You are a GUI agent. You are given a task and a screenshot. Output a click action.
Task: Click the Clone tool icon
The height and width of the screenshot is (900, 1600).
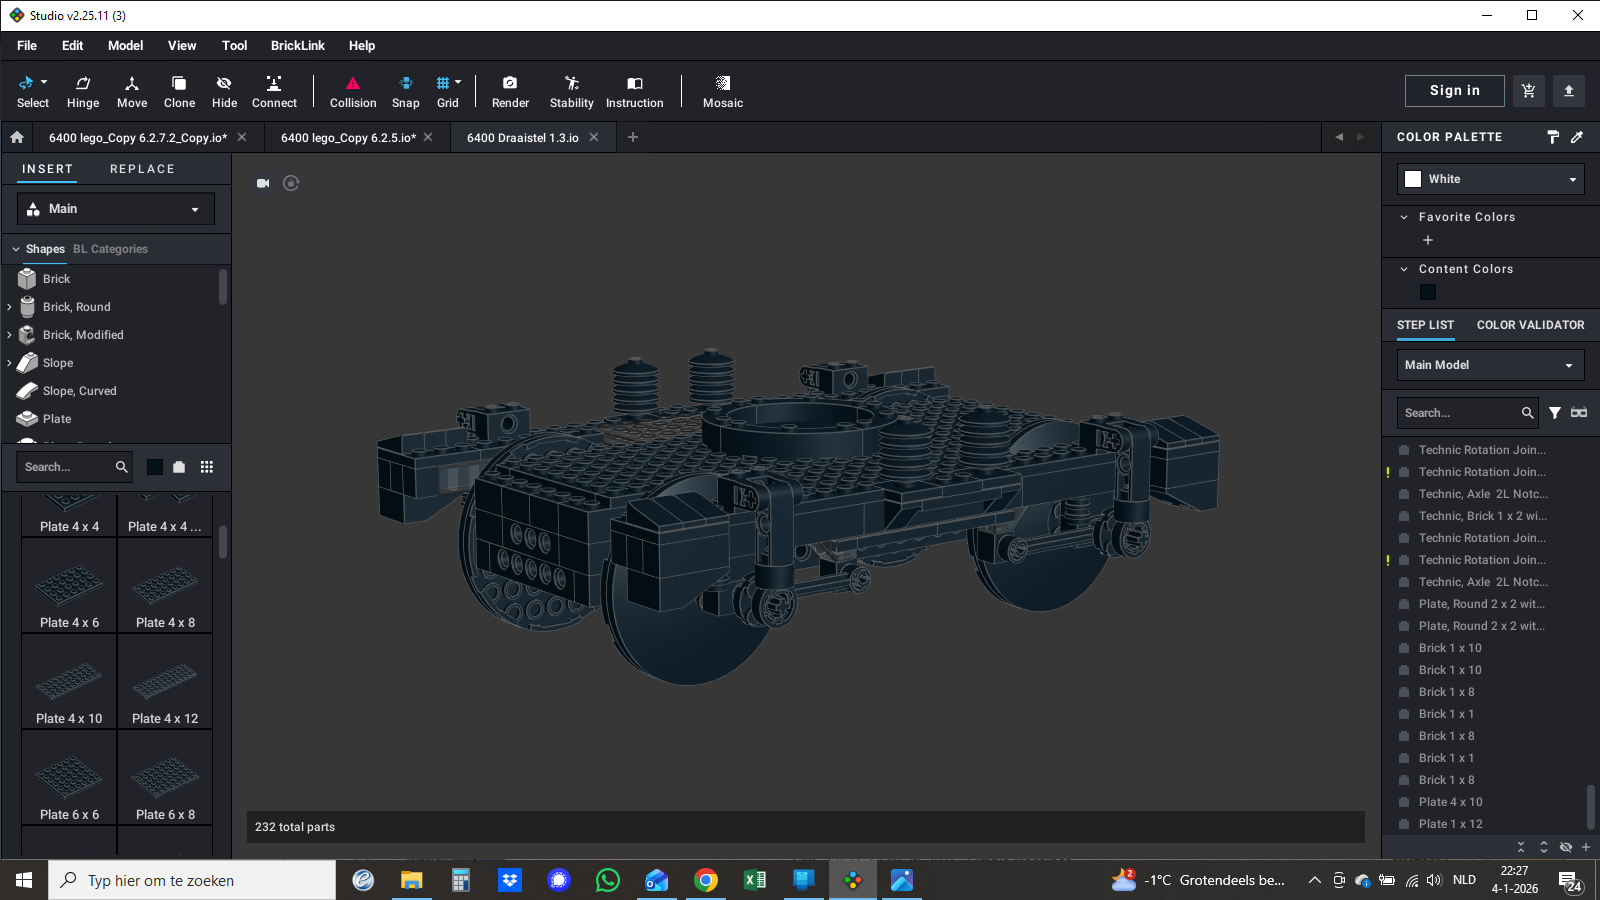point(179,91)
